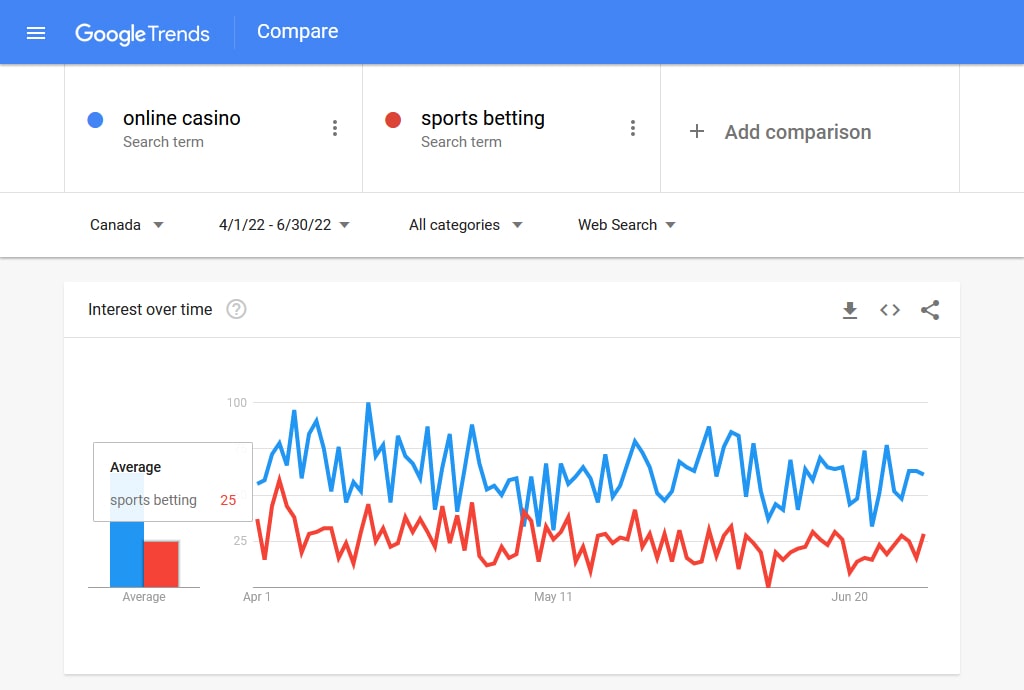
Task: Edit the sports betting search term
Action: (483, 118)
